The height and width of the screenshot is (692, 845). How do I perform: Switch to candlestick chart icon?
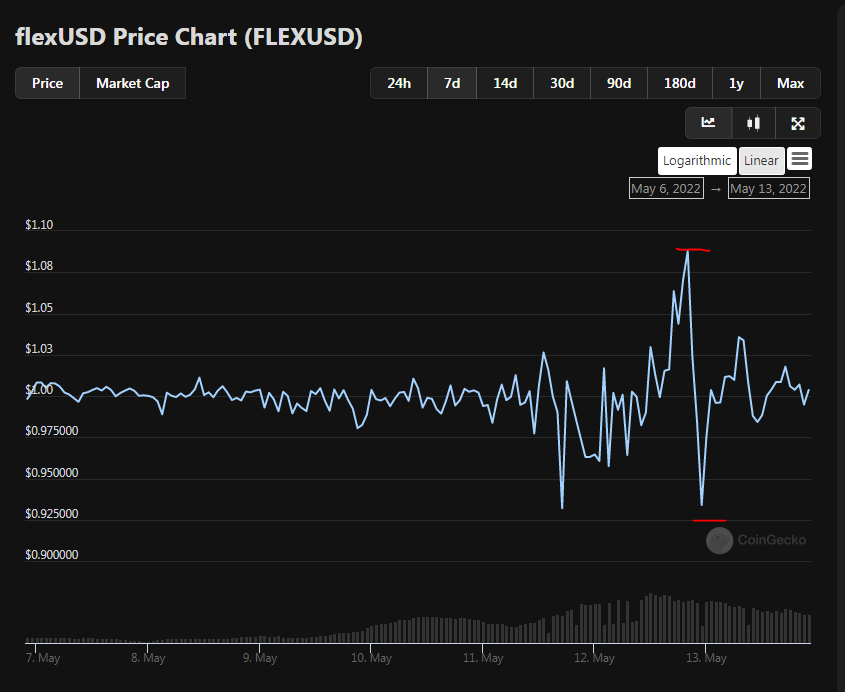(753, 123)
